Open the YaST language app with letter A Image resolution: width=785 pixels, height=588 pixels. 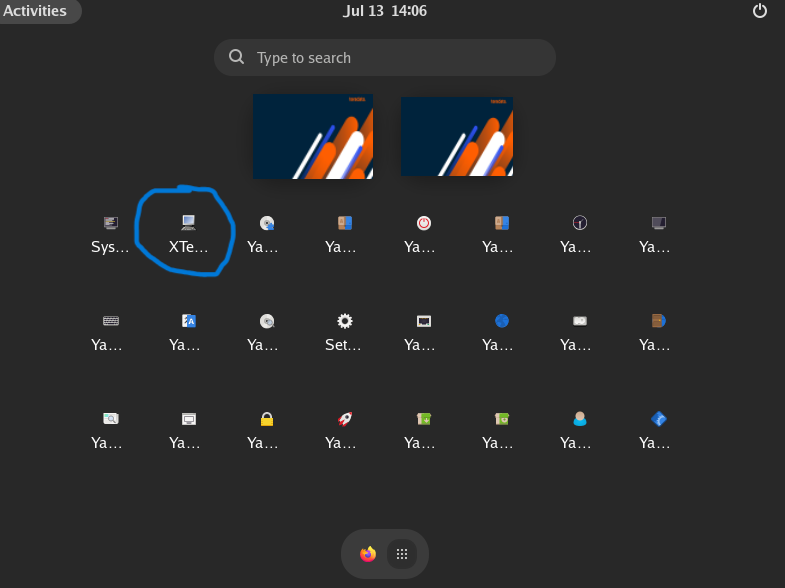click(x=188, y=332)
